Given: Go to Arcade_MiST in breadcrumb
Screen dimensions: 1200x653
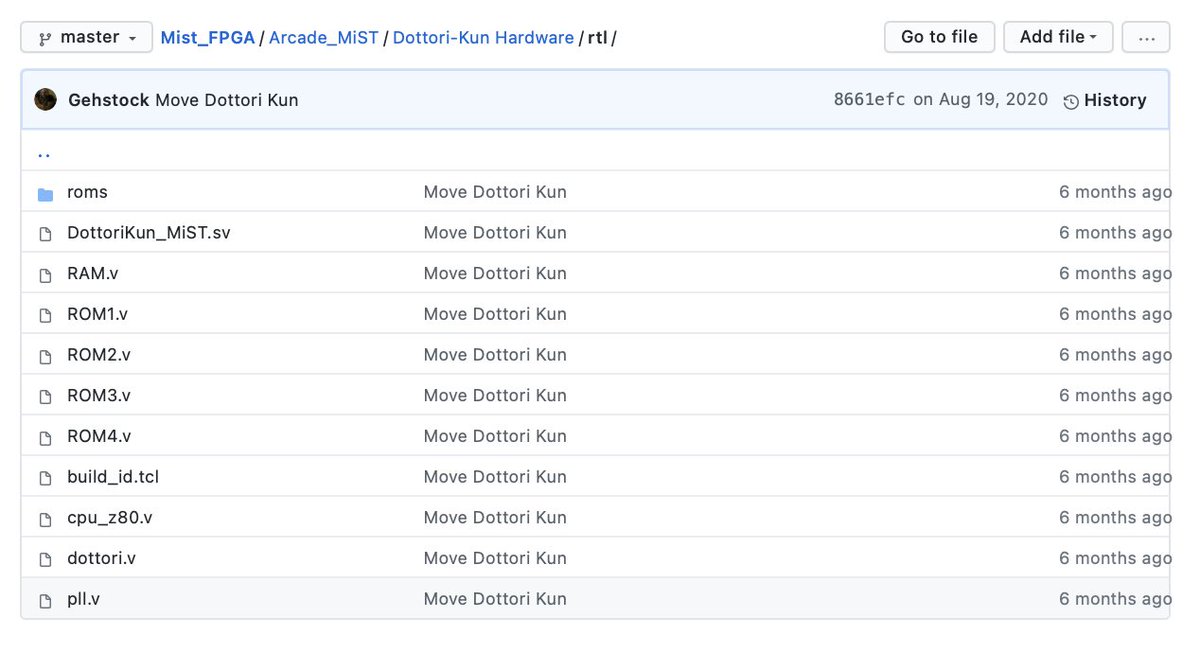Looking at the screenshot, I should pos(324,38).
